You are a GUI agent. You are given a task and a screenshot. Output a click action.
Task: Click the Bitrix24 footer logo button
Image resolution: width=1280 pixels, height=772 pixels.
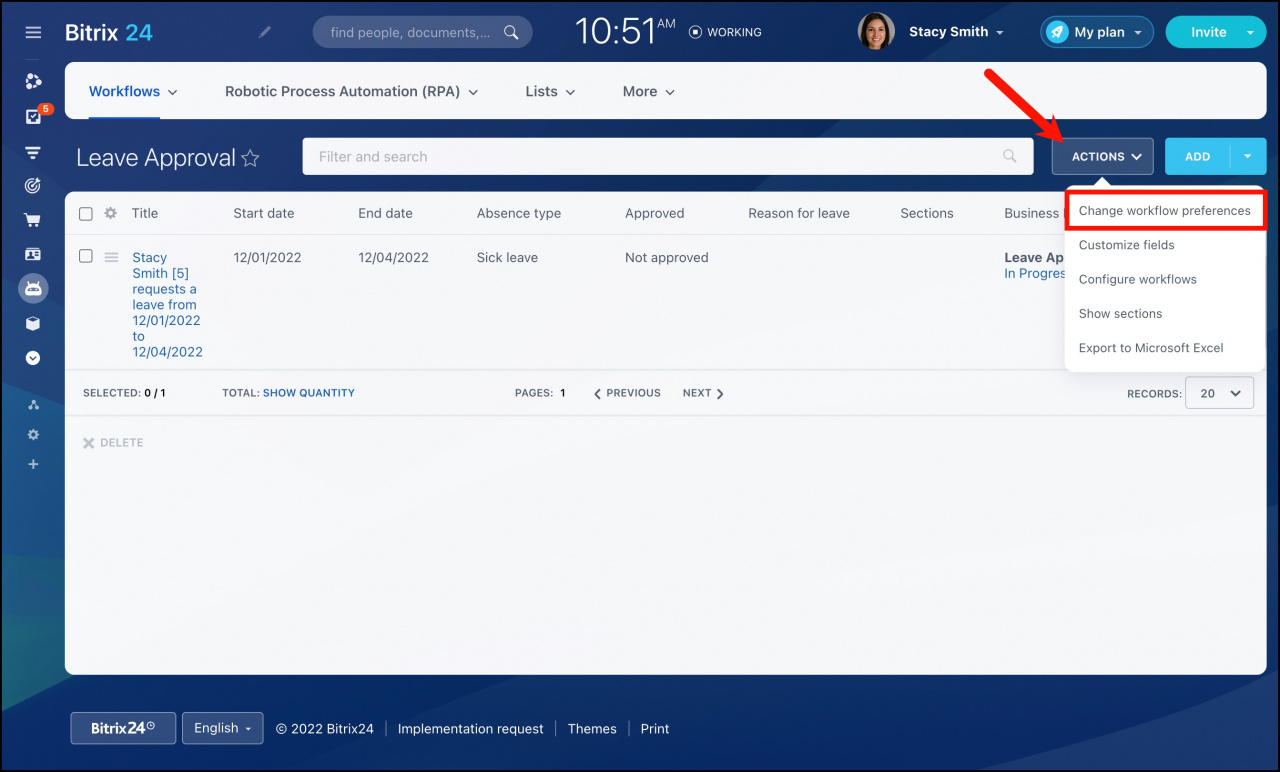(x=123, y=728)
